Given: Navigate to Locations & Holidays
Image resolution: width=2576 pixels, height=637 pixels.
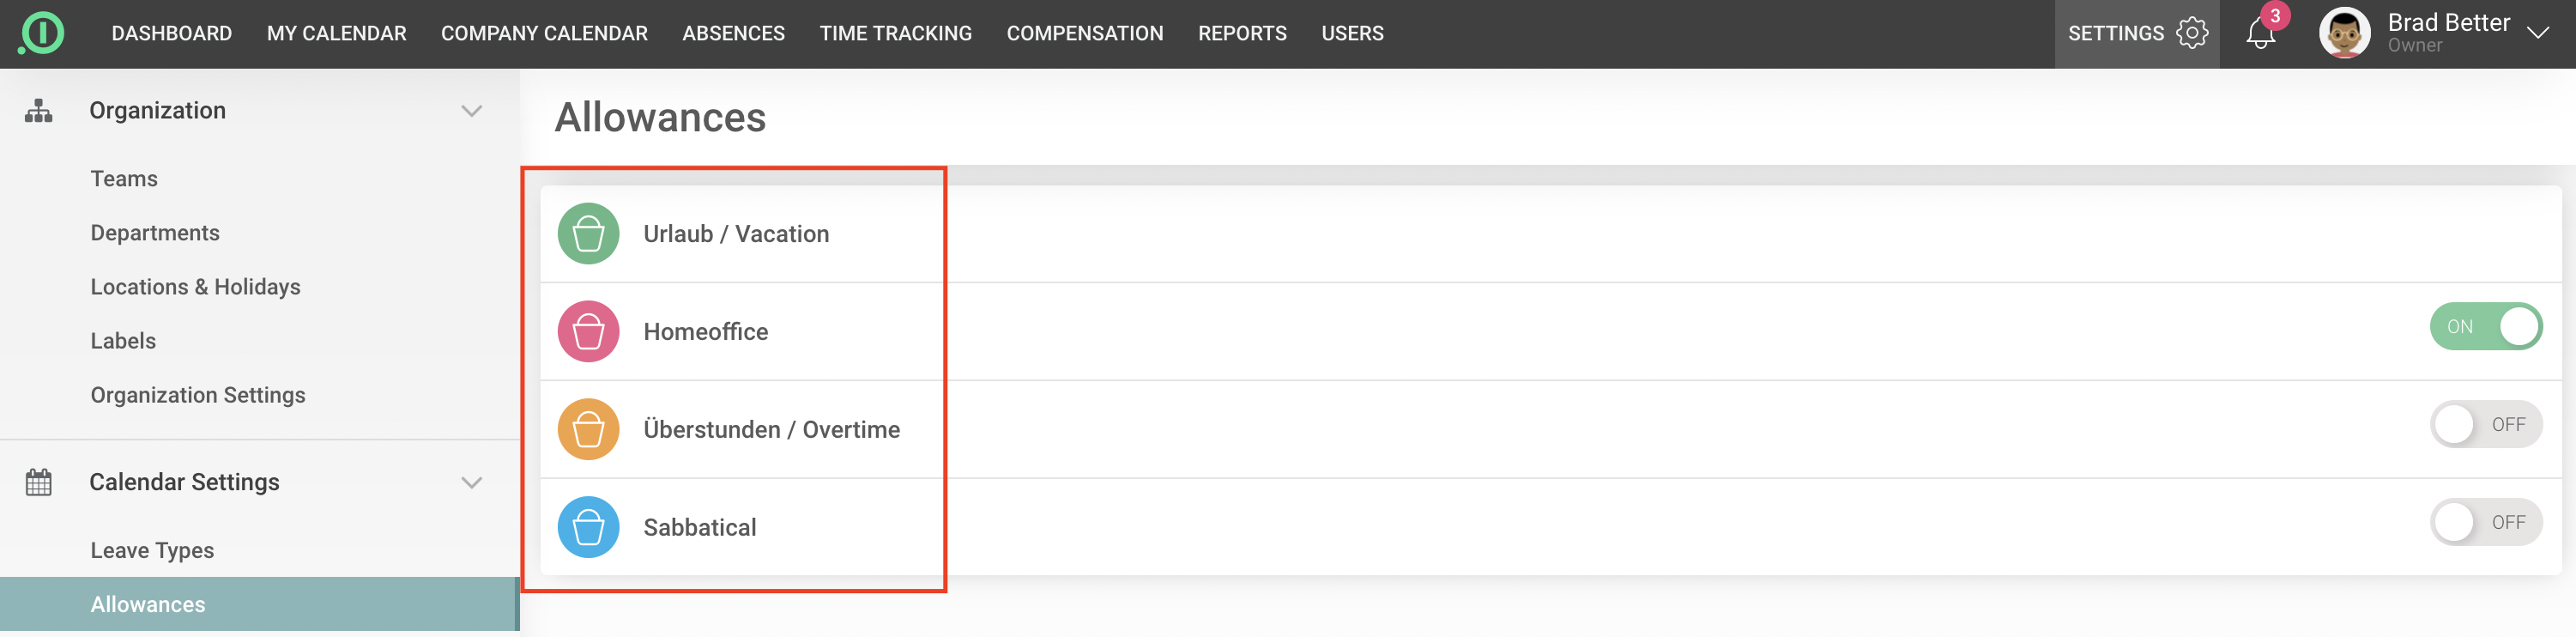Looking at the screenshot, I should tap(195, 287).
